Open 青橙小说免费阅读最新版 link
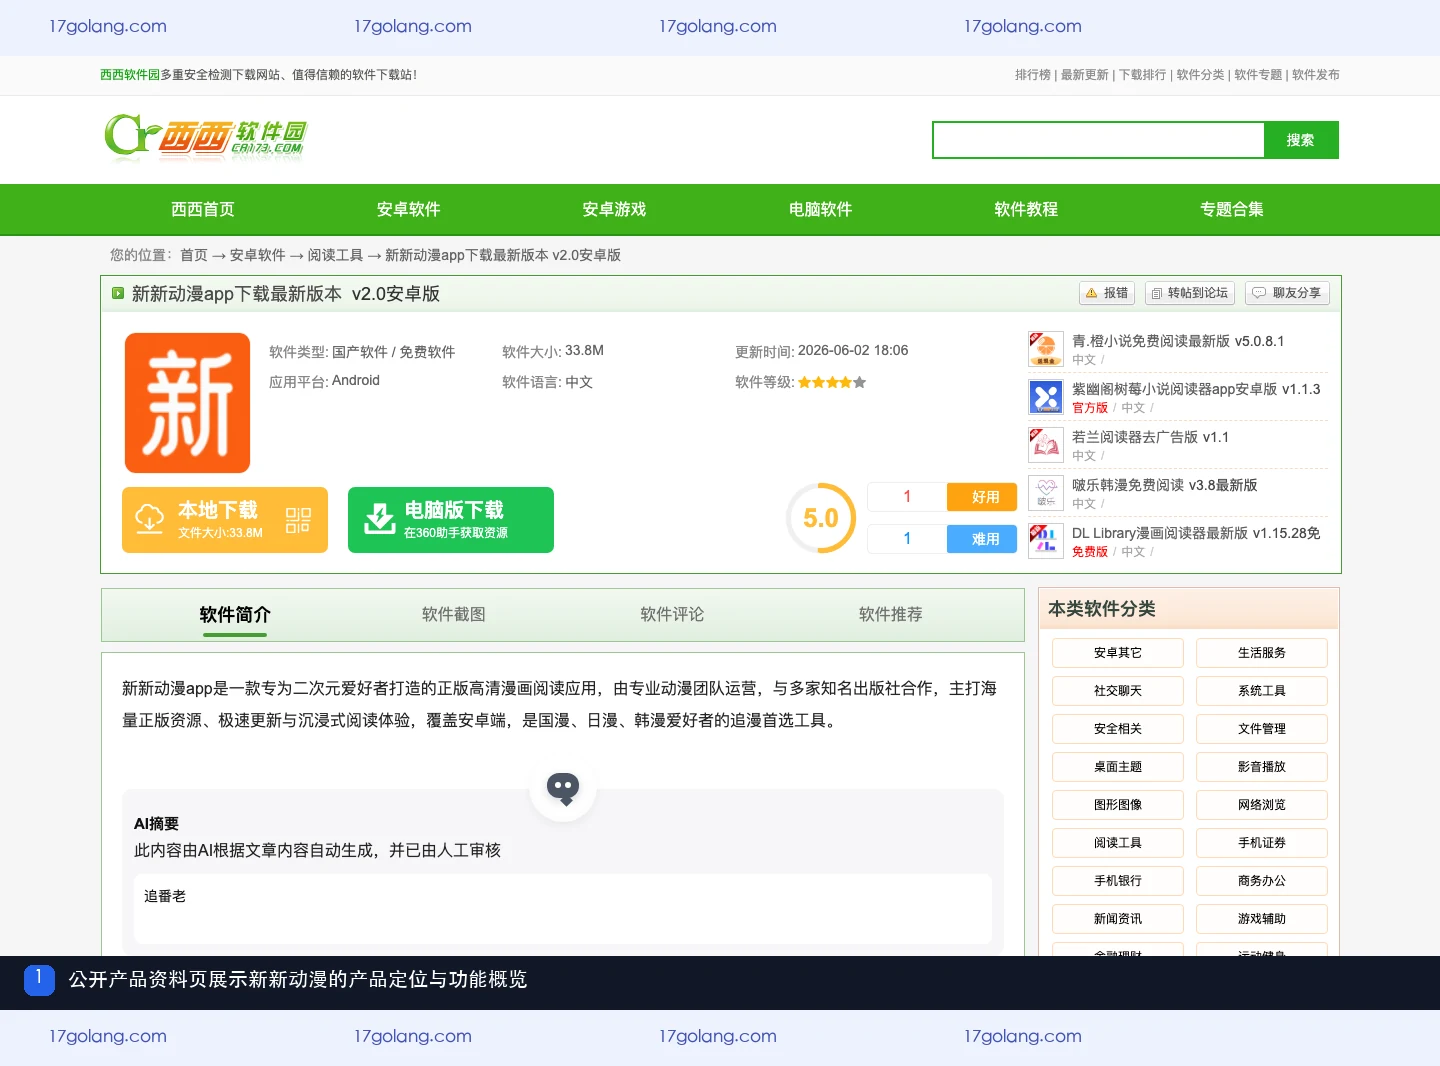This screenshot has height=1066, width=1440. pyautogui.click(x=1178, y=341)
